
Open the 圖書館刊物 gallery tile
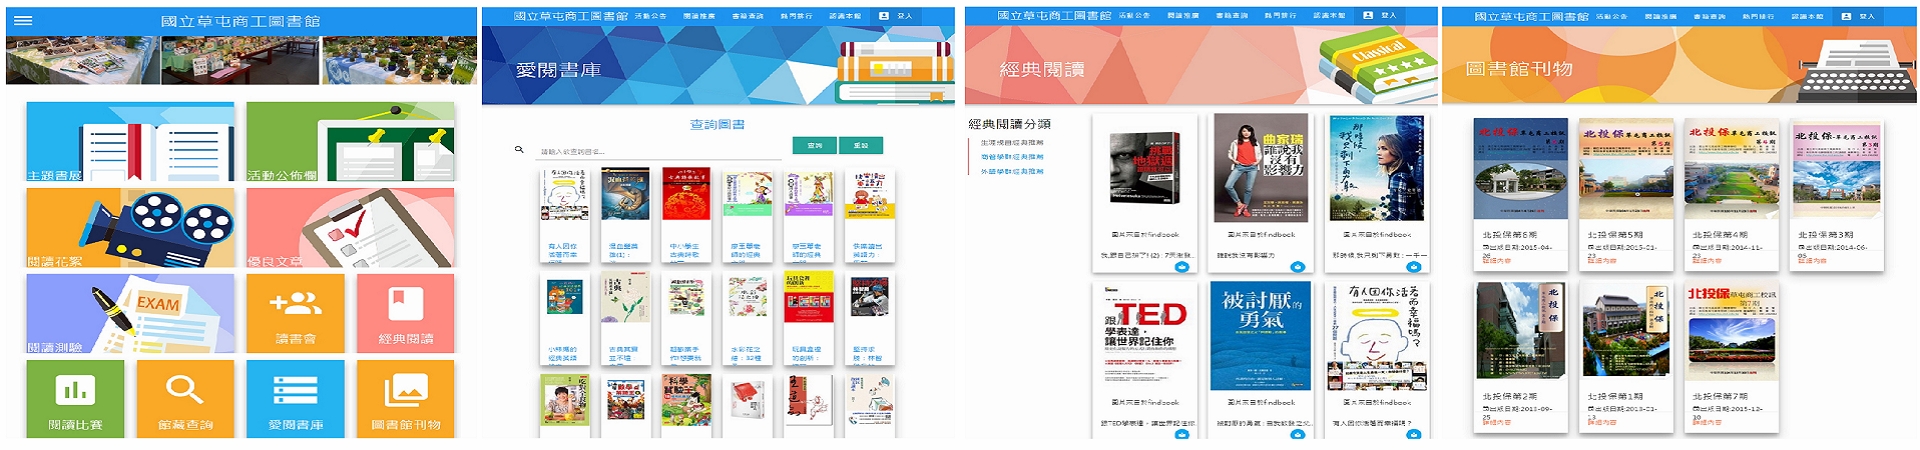tap(405, 398)
